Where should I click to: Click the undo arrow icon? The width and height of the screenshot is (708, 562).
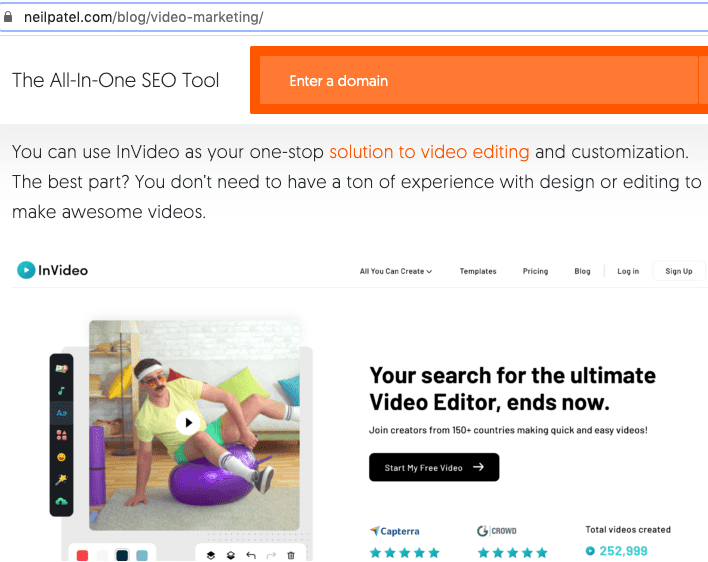point(251,555)
